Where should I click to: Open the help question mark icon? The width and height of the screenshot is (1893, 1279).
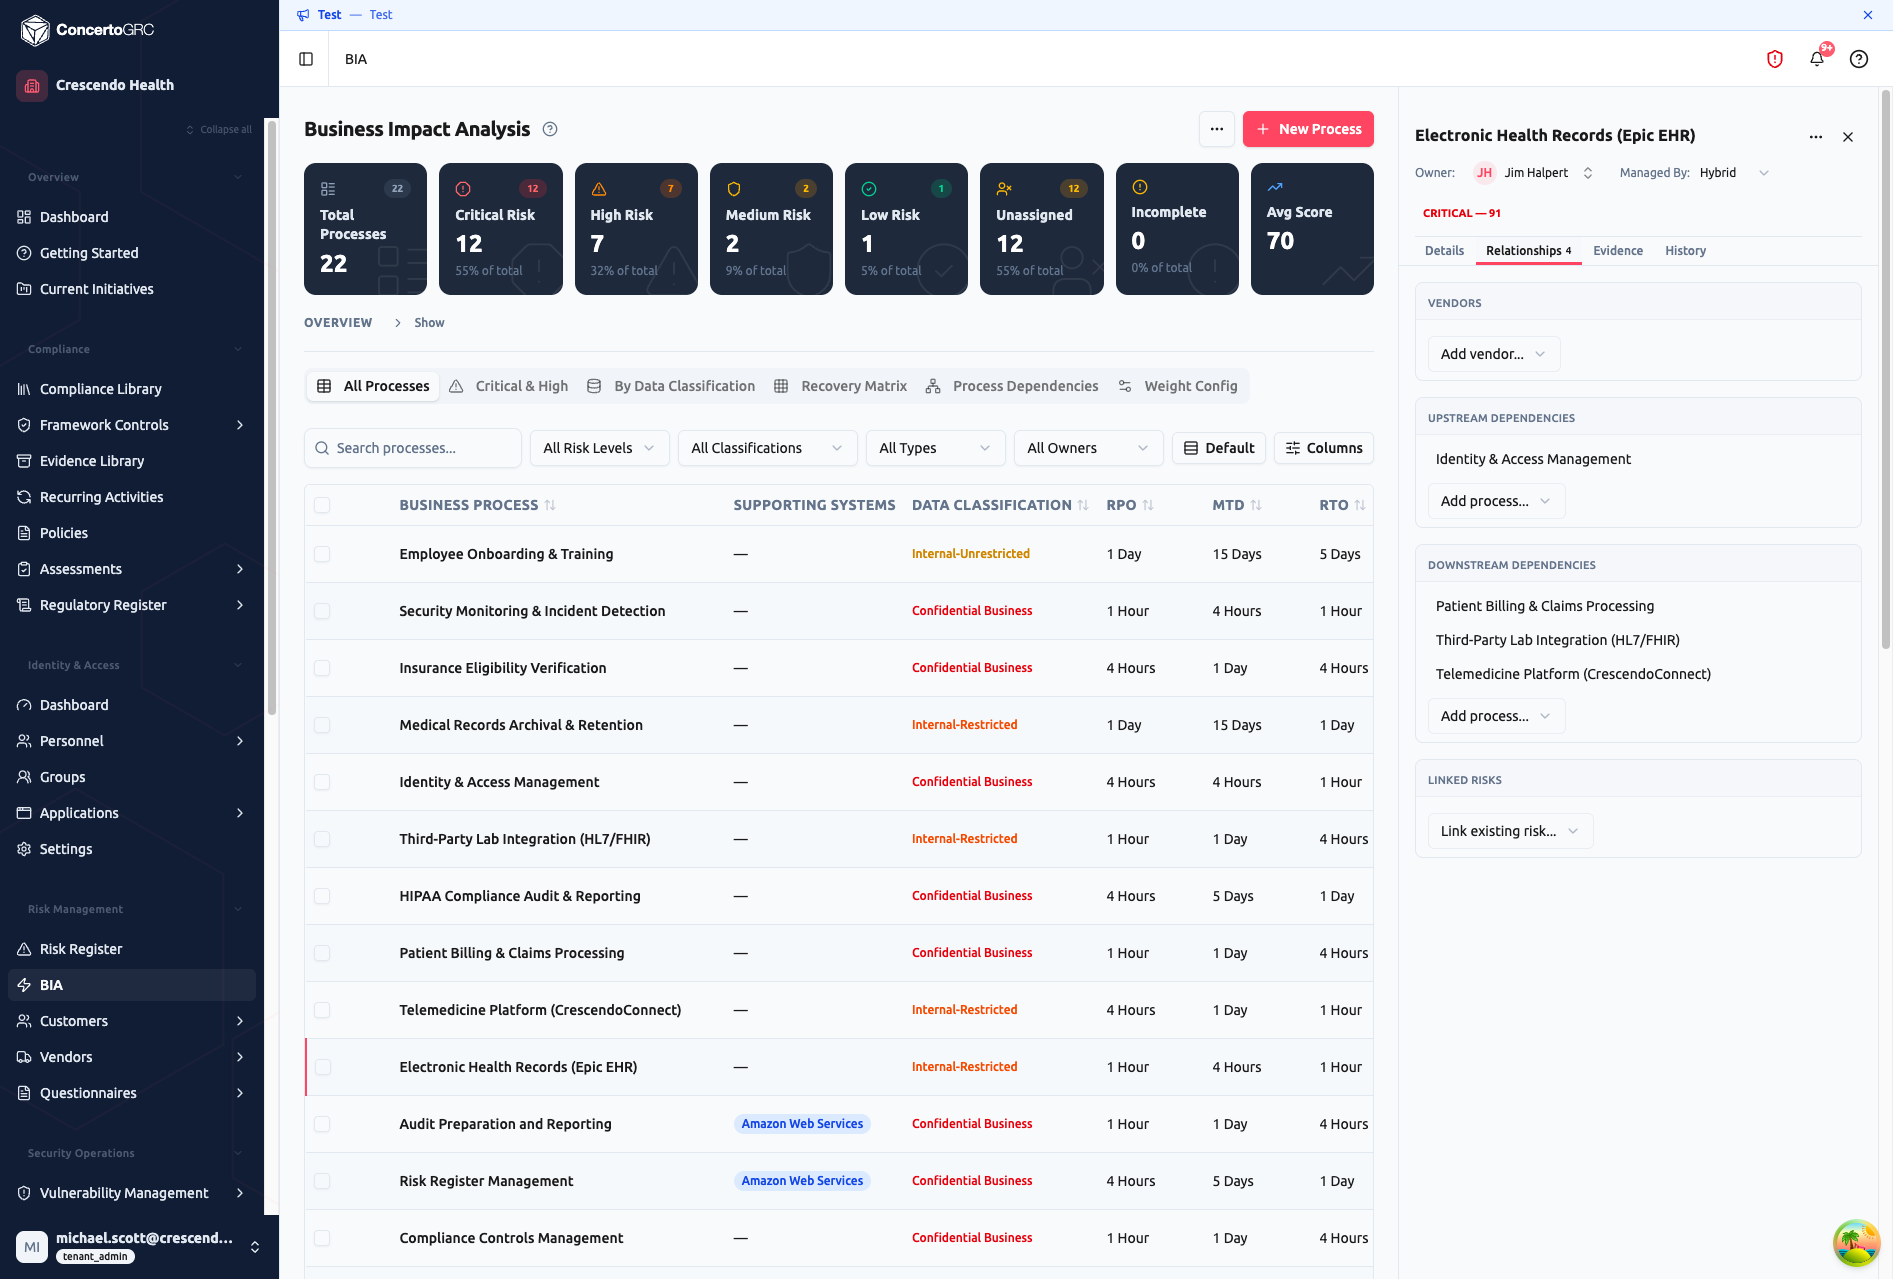coord(1859,59)
